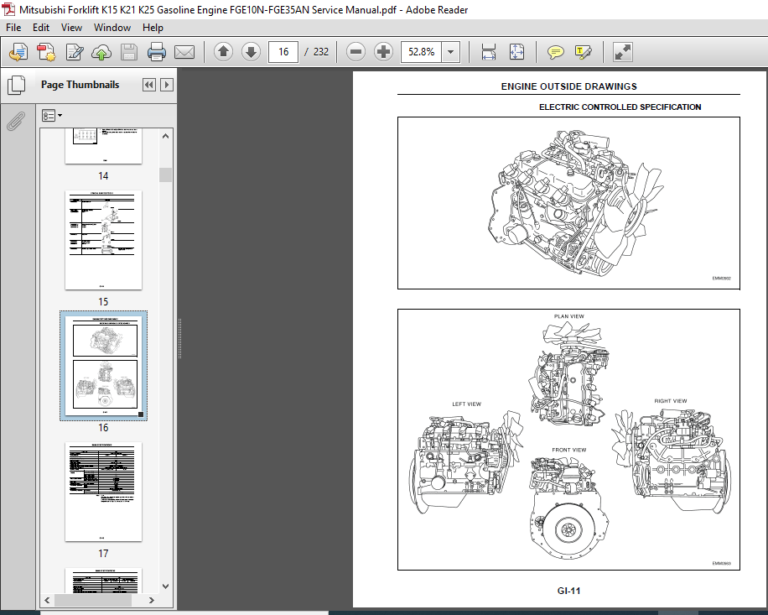Click the ELECTRIC CONTROLLED SPECIFICATION text
The height and width of the screenshot is (615, 768).
(620, 107)
